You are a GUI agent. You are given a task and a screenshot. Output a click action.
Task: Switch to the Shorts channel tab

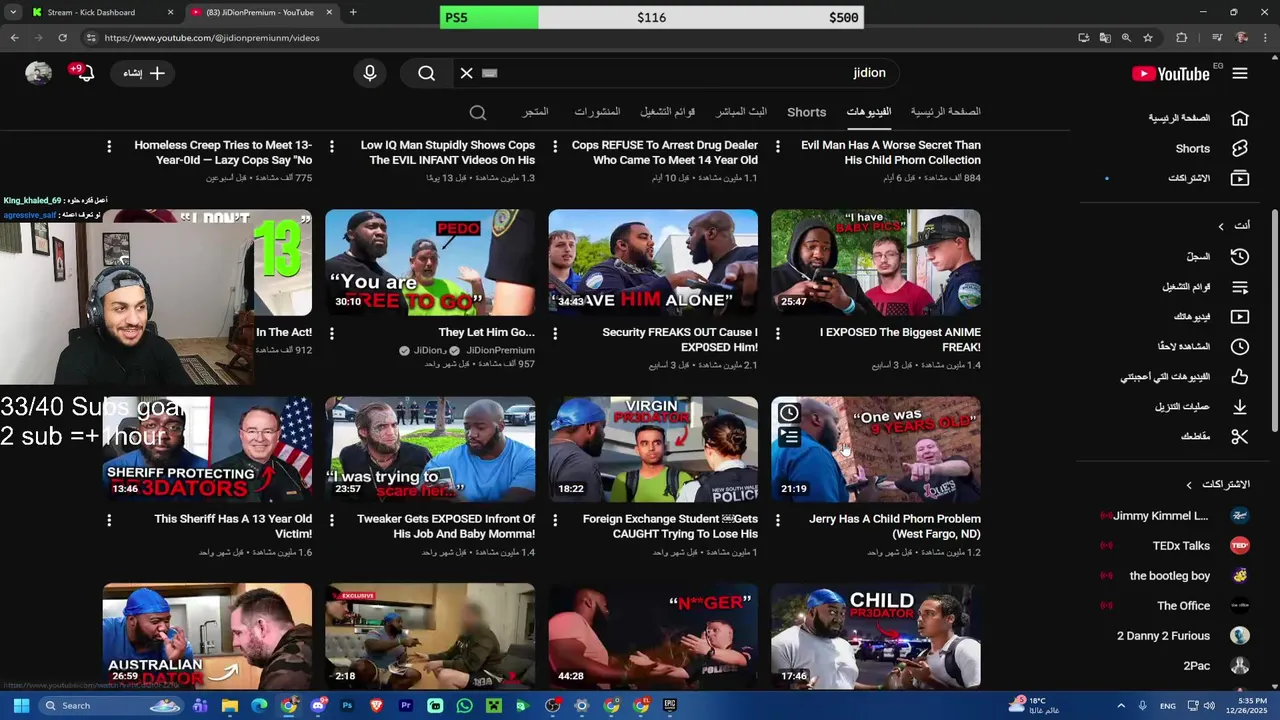pos(806,112)
